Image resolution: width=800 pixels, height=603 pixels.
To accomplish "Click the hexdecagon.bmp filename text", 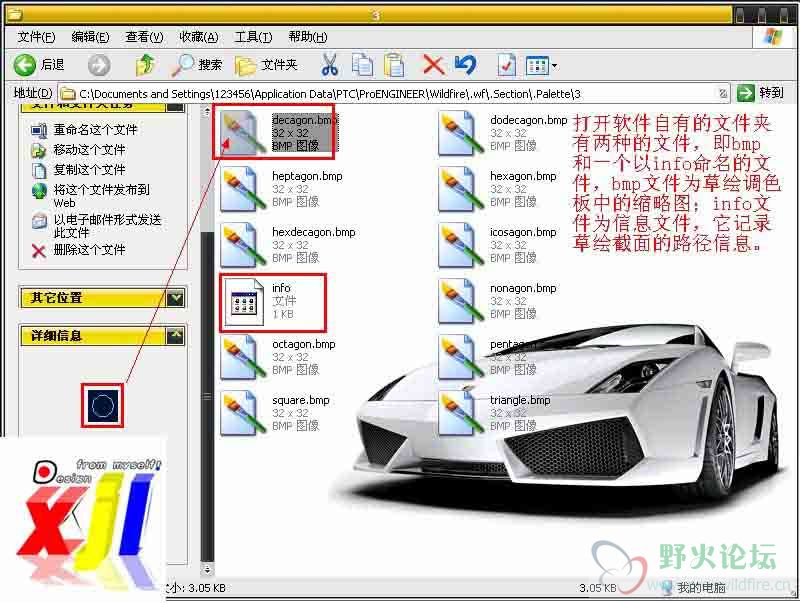I will (313, 232).
